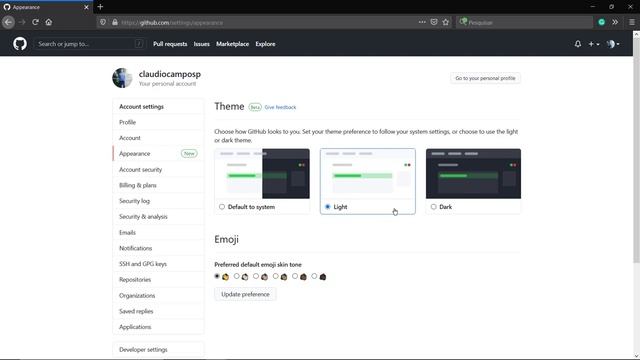Click the GitHub Octocat logo
Image resolution: width=640 pixels, height=360 pixels.
click(20, 44)
